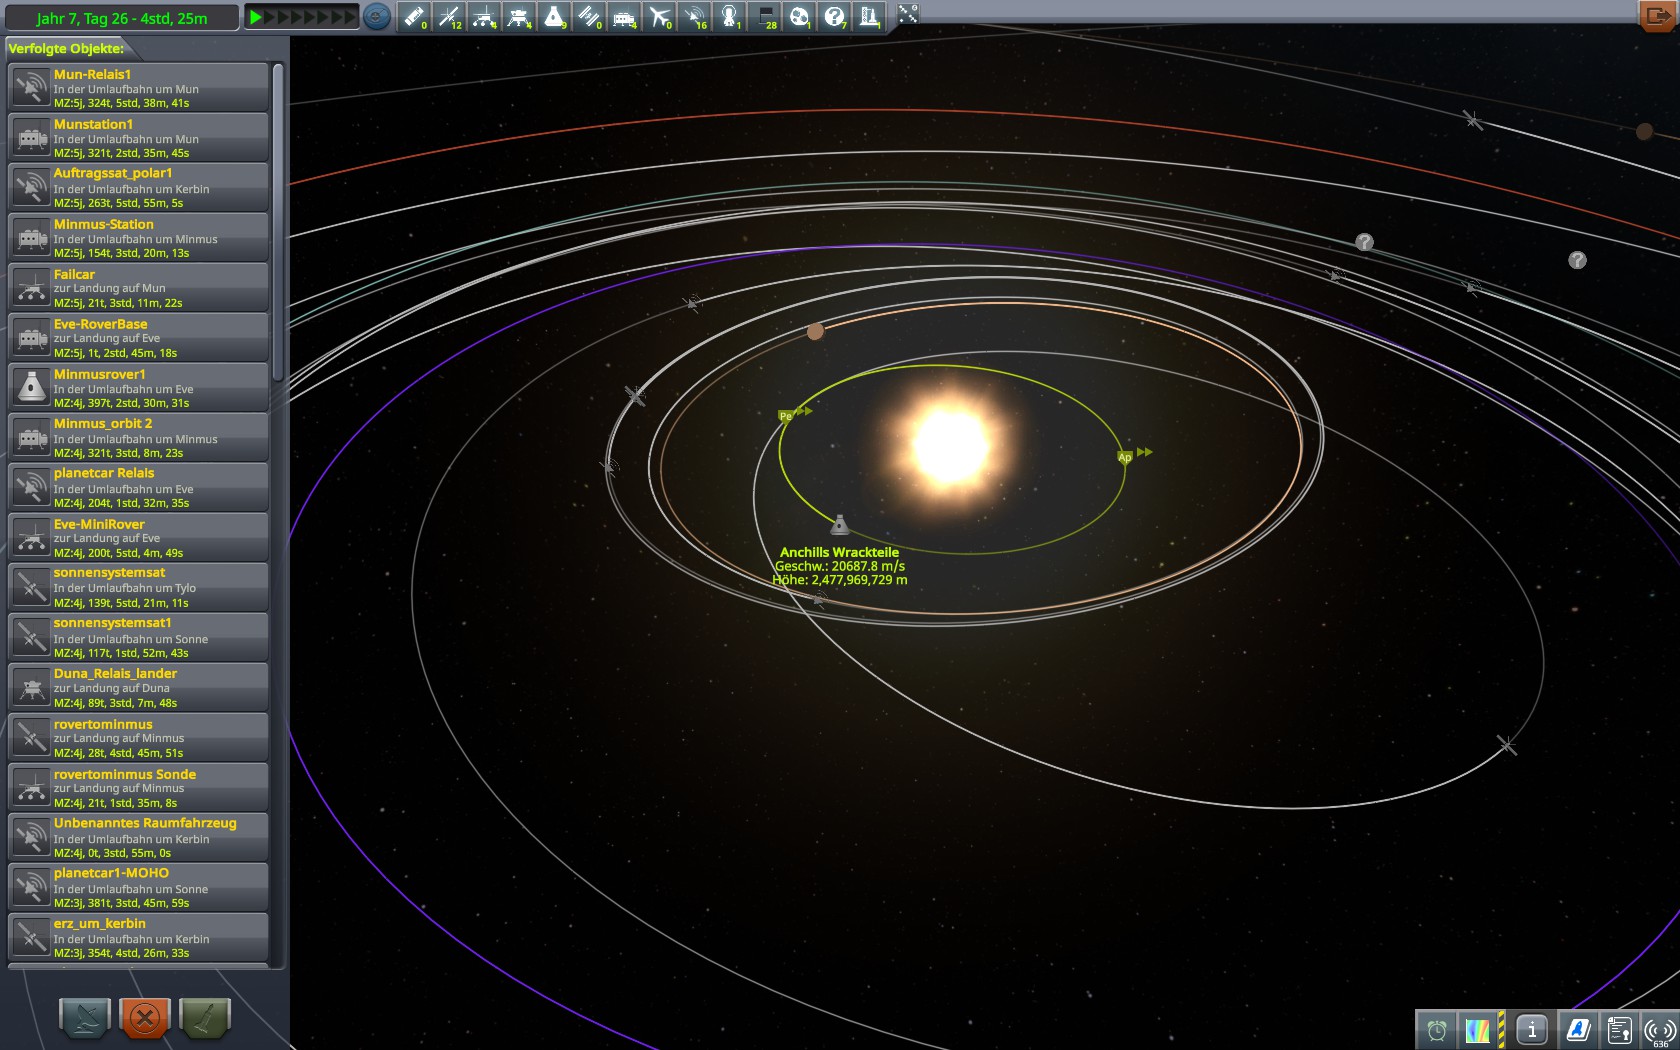
Task: Select the Eve-RoverBase vessel entry
Action: click(138, 338)
